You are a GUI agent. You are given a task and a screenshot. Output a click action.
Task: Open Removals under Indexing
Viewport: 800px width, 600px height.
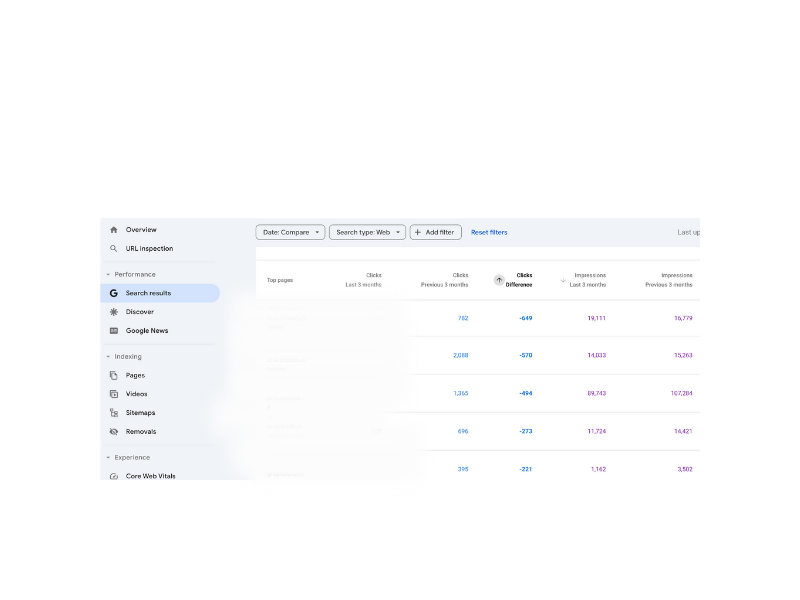point(141,432)
